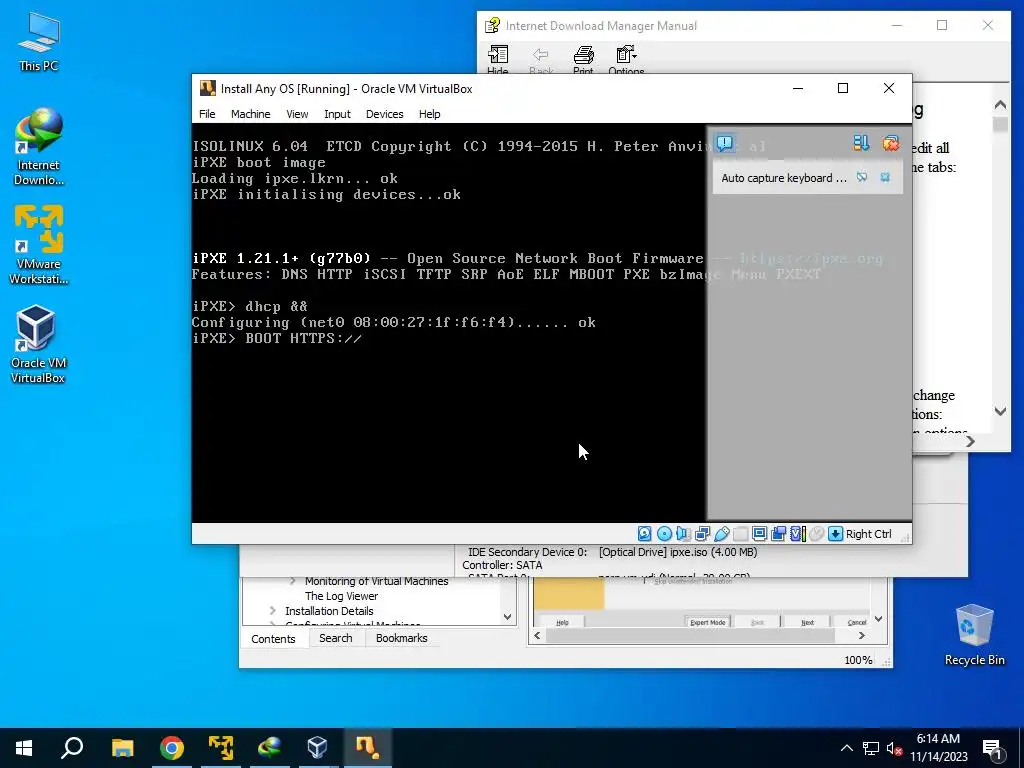Dismiss the Auto capture keyboard notification
Image resolution: width=1024 pixels, height=768 pixels.
(x=885, y=177)
